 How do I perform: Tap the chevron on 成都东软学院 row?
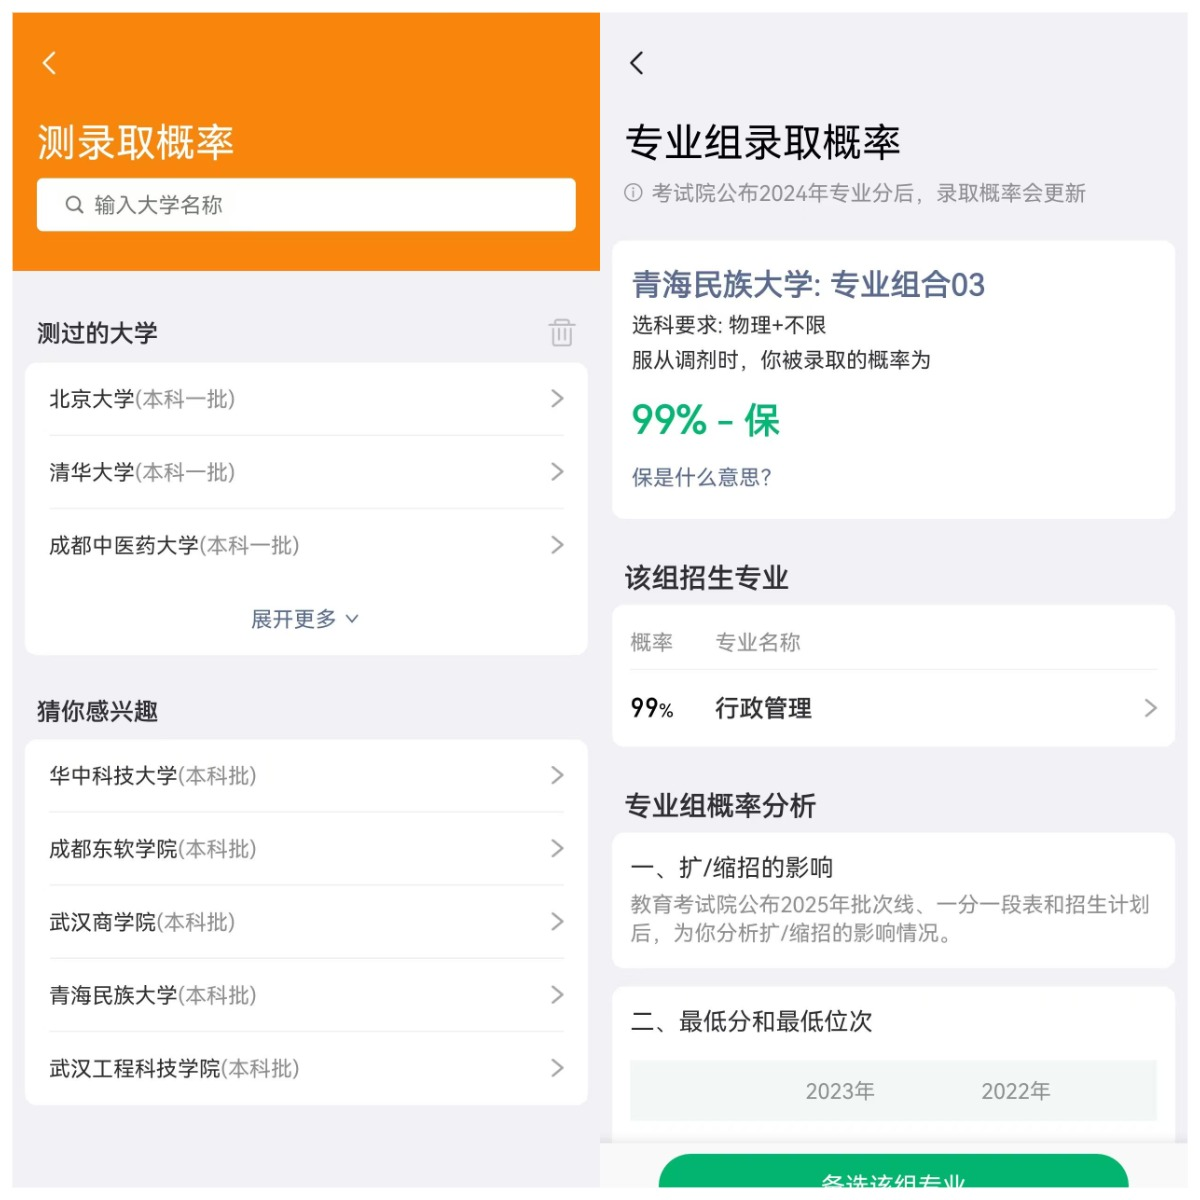(557, 849)
